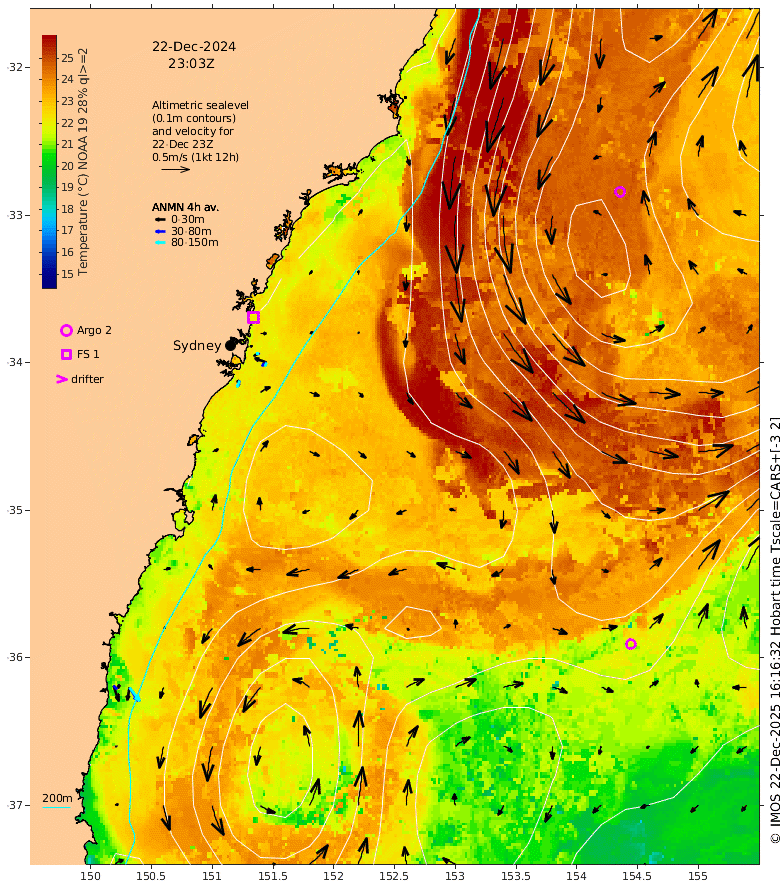Click the 154 longitude axis label
This screenshot has width=780, height=890.
pos(576,876)
